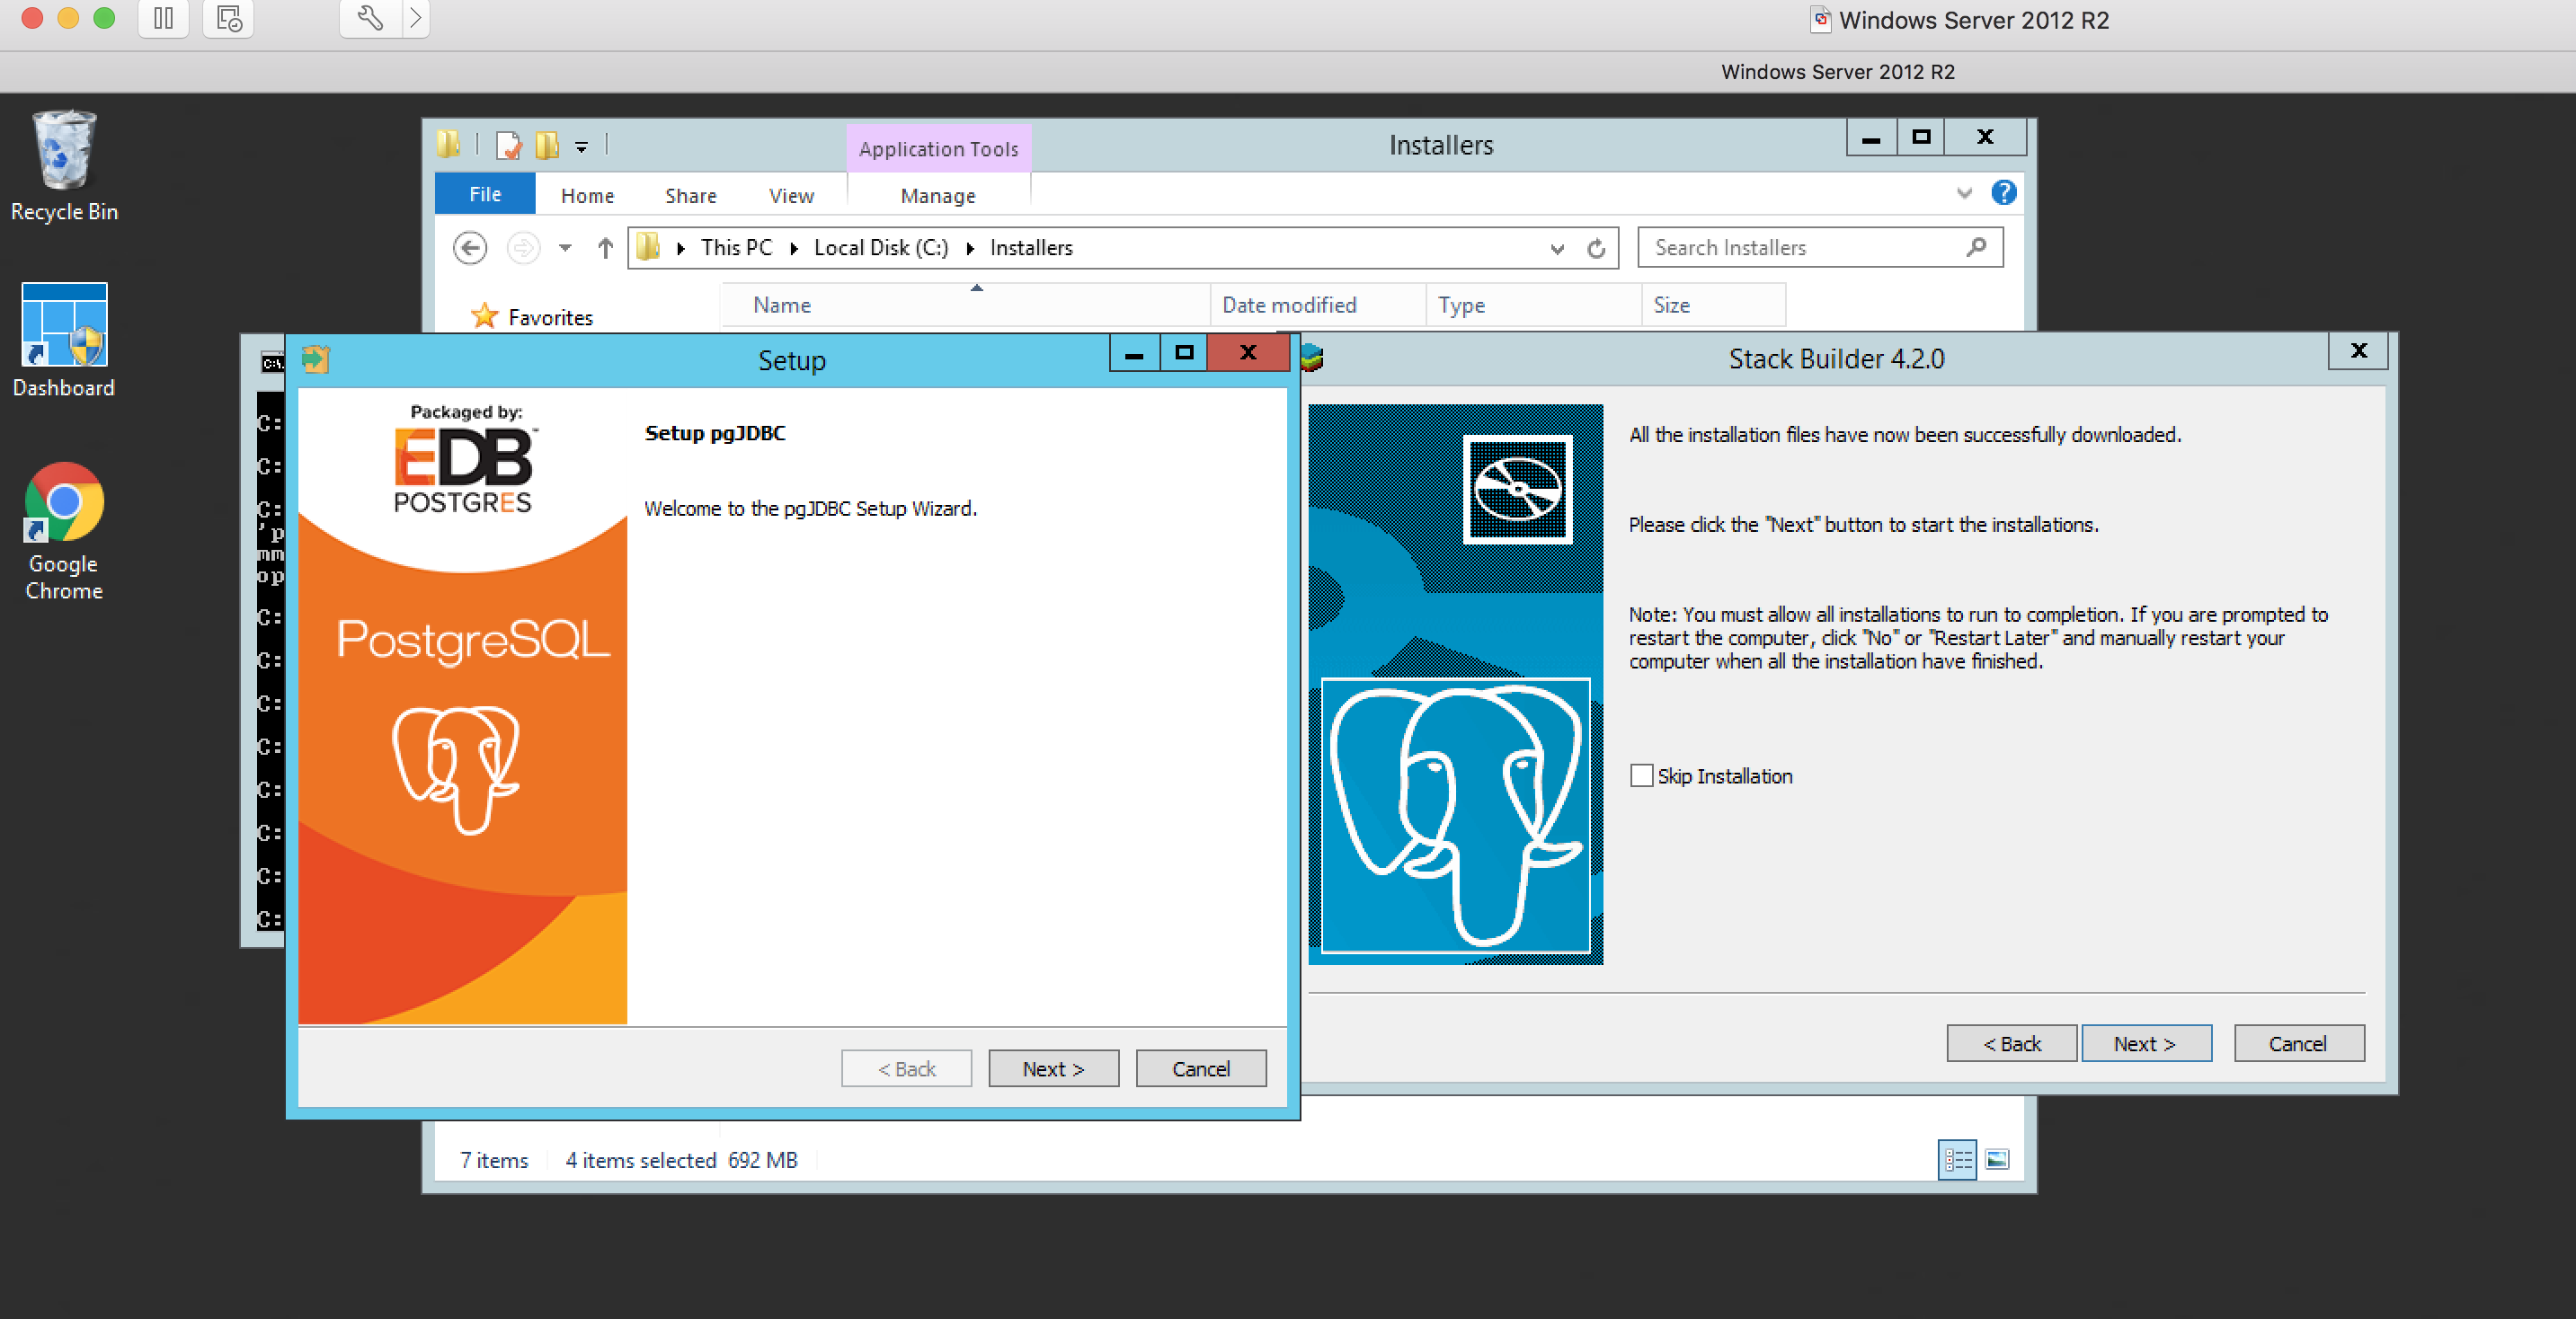
Task: Open Explorer help question mark icon
Action: pos(2003,193)
